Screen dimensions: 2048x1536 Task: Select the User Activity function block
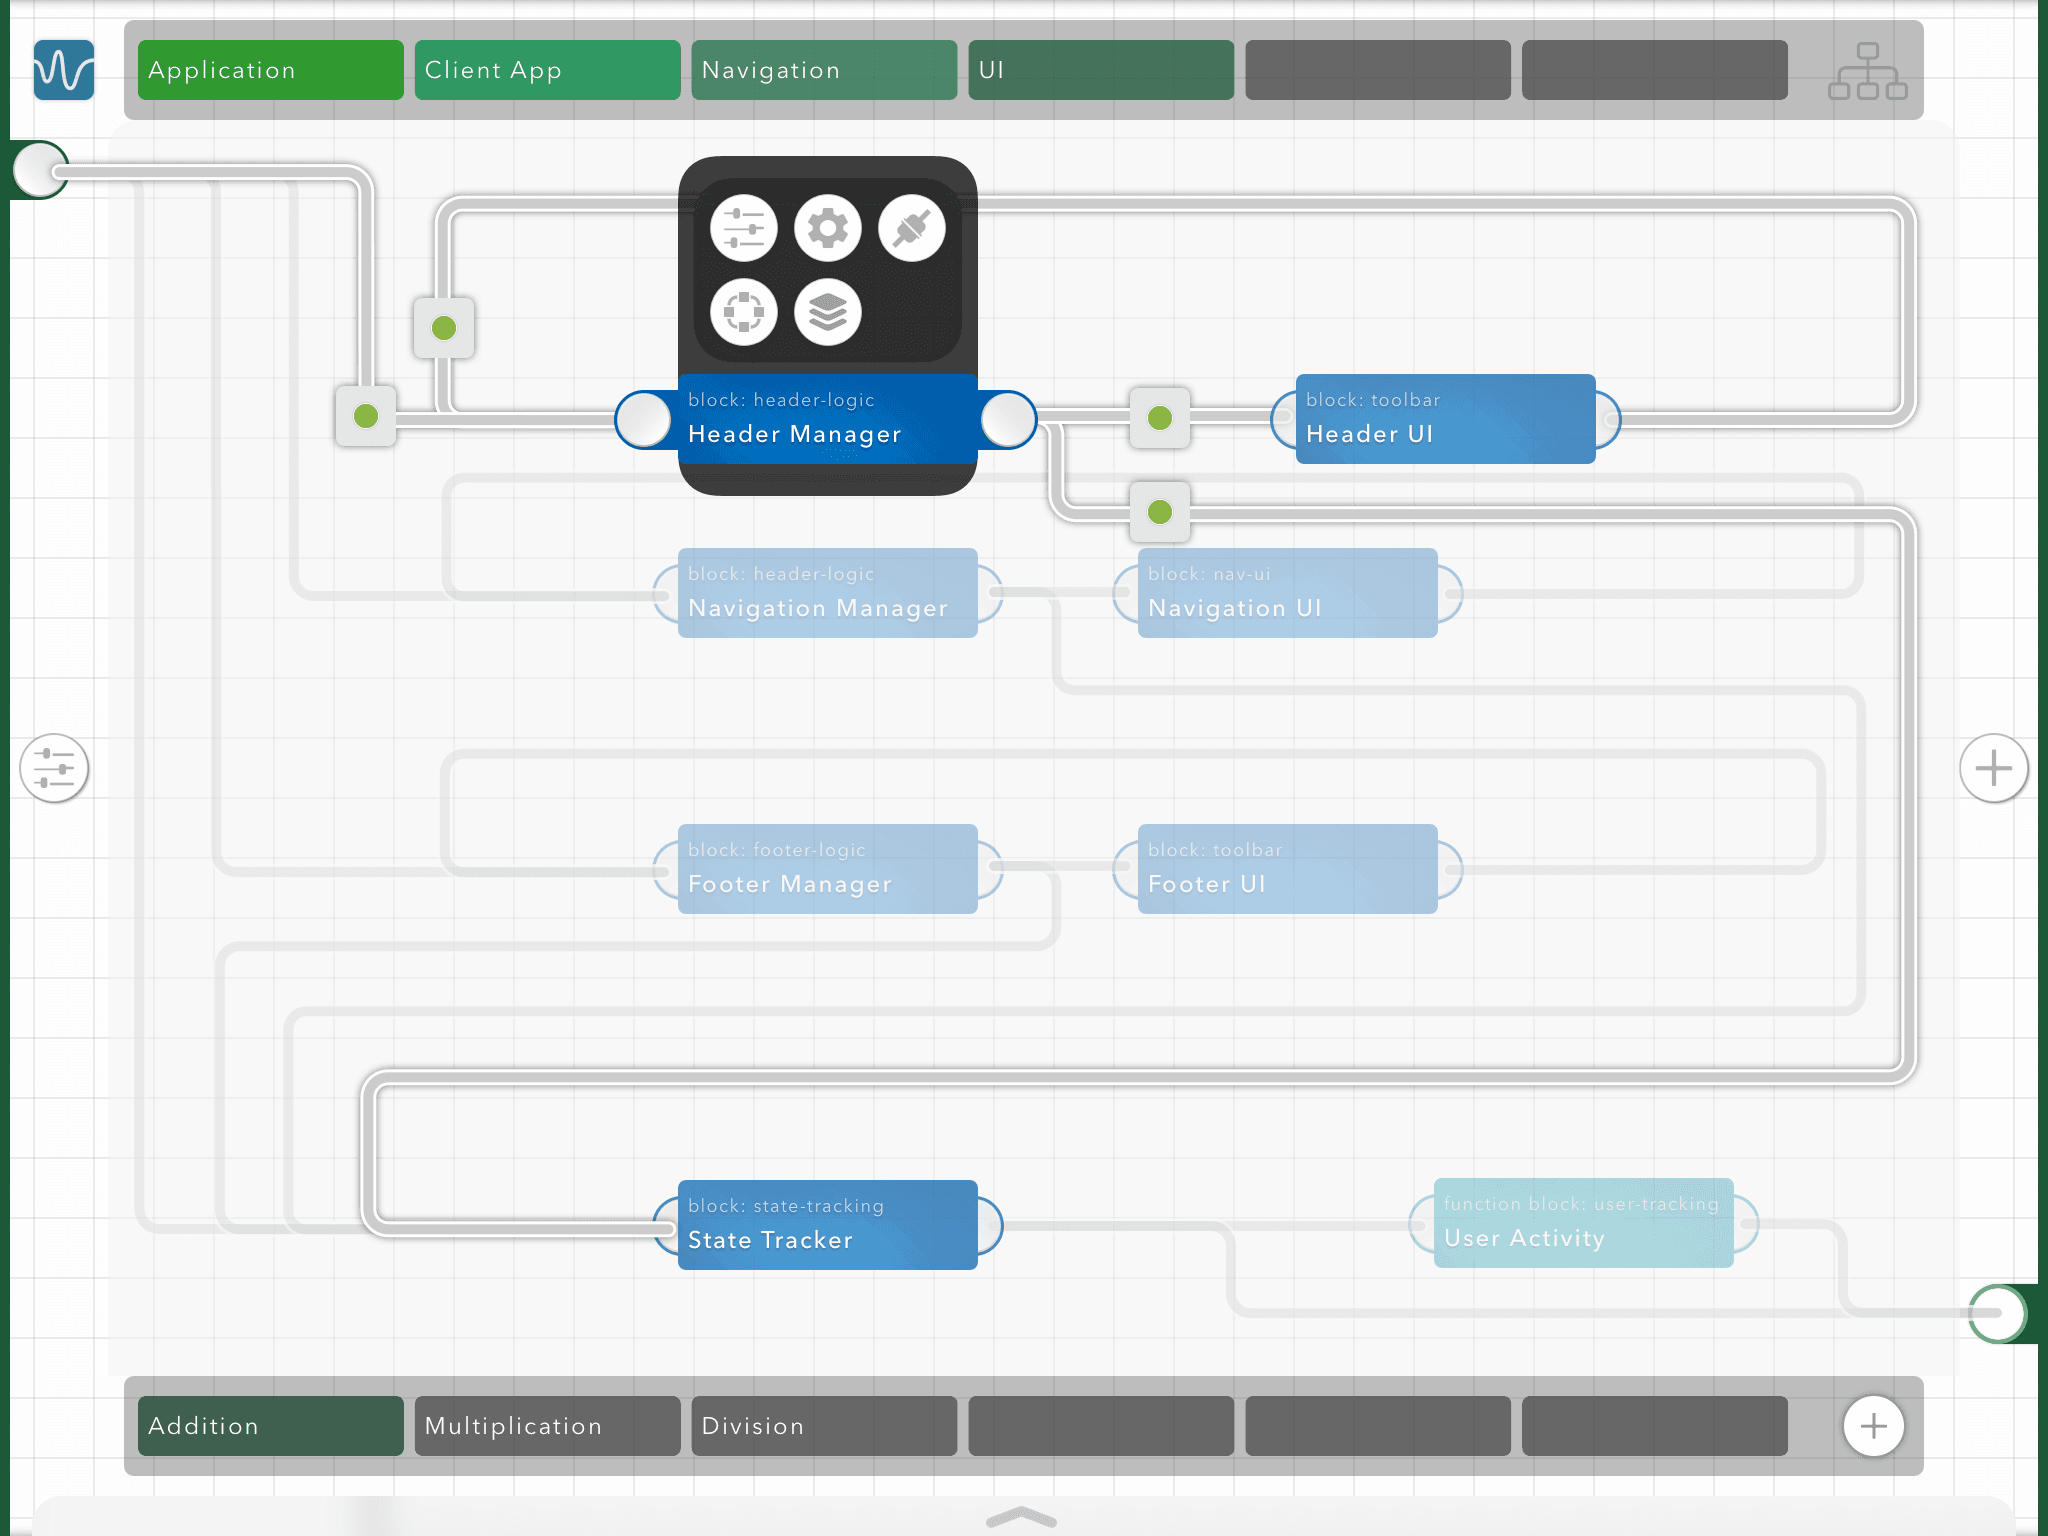pyautogui.click(x=1583, y=1223)
